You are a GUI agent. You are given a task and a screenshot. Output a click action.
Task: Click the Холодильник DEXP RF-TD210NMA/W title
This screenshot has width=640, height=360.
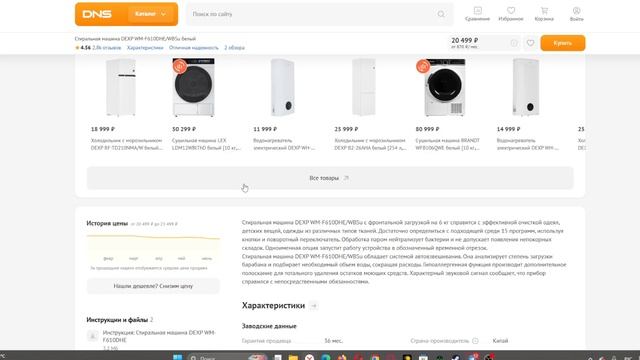point(127,144)
